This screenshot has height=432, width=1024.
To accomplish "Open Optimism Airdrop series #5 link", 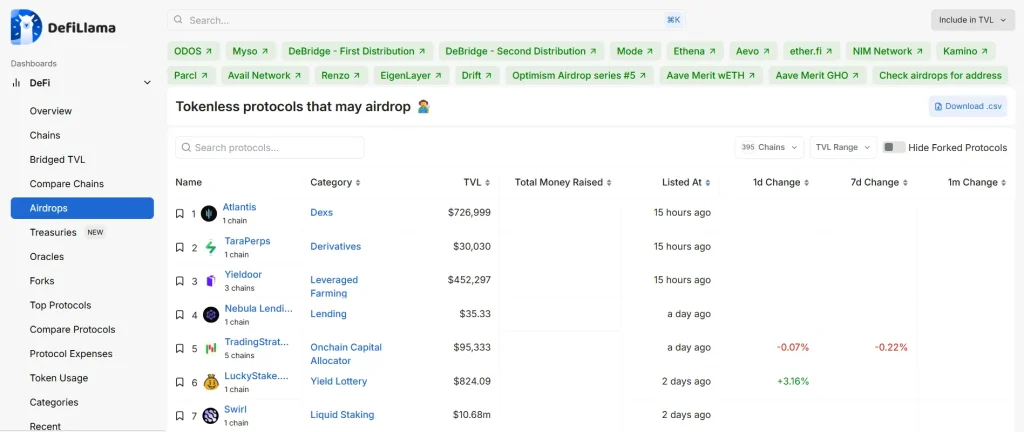I will point(579,76).
